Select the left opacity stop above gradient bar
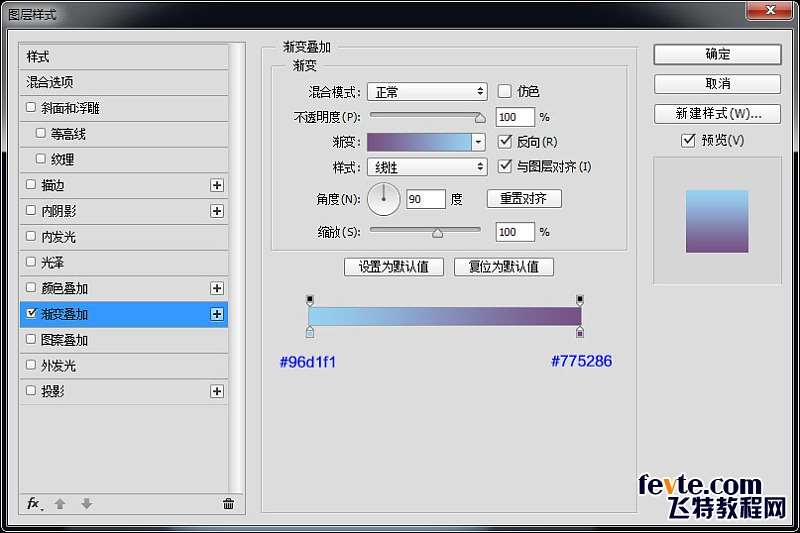 click(x=310, y=299)
